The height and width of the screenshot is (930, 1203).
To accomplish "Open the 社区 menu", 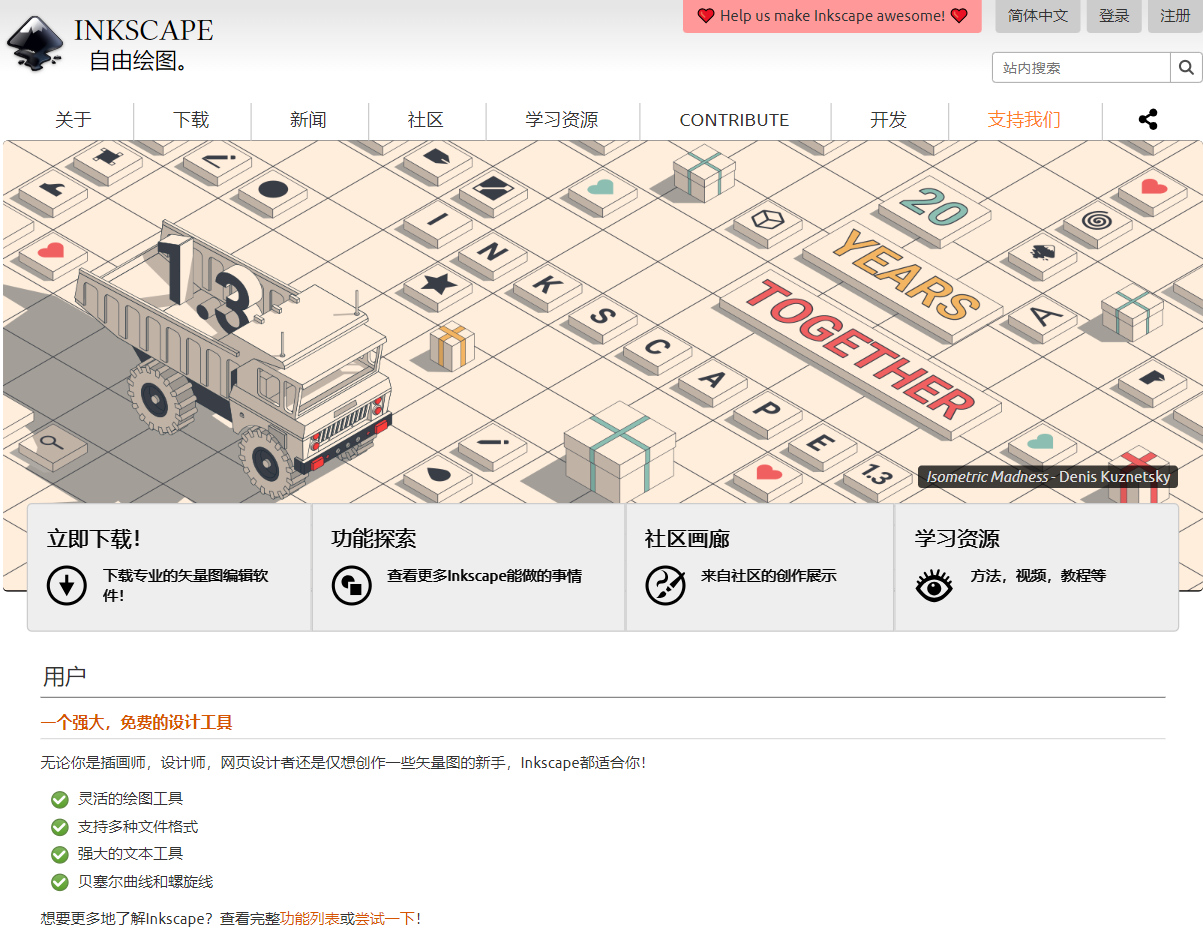I will [426, 120].
